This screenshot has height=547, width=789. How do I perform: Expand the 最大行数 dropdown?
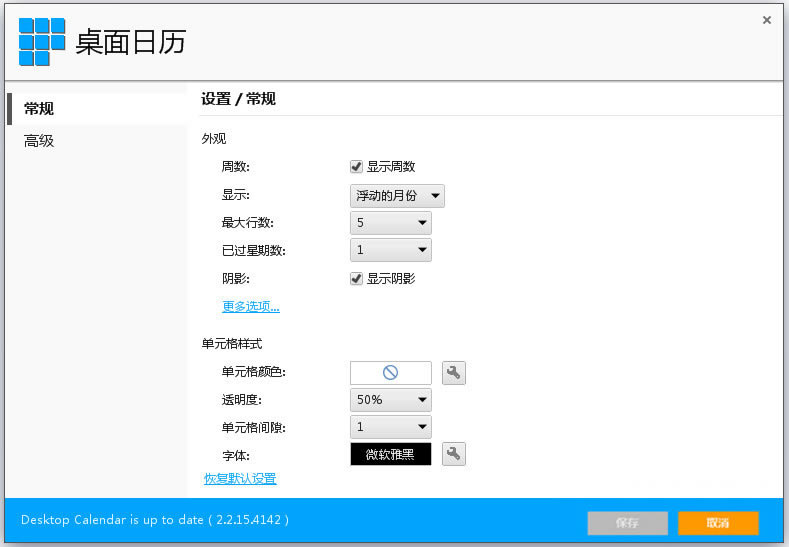(x=391, y=223)
